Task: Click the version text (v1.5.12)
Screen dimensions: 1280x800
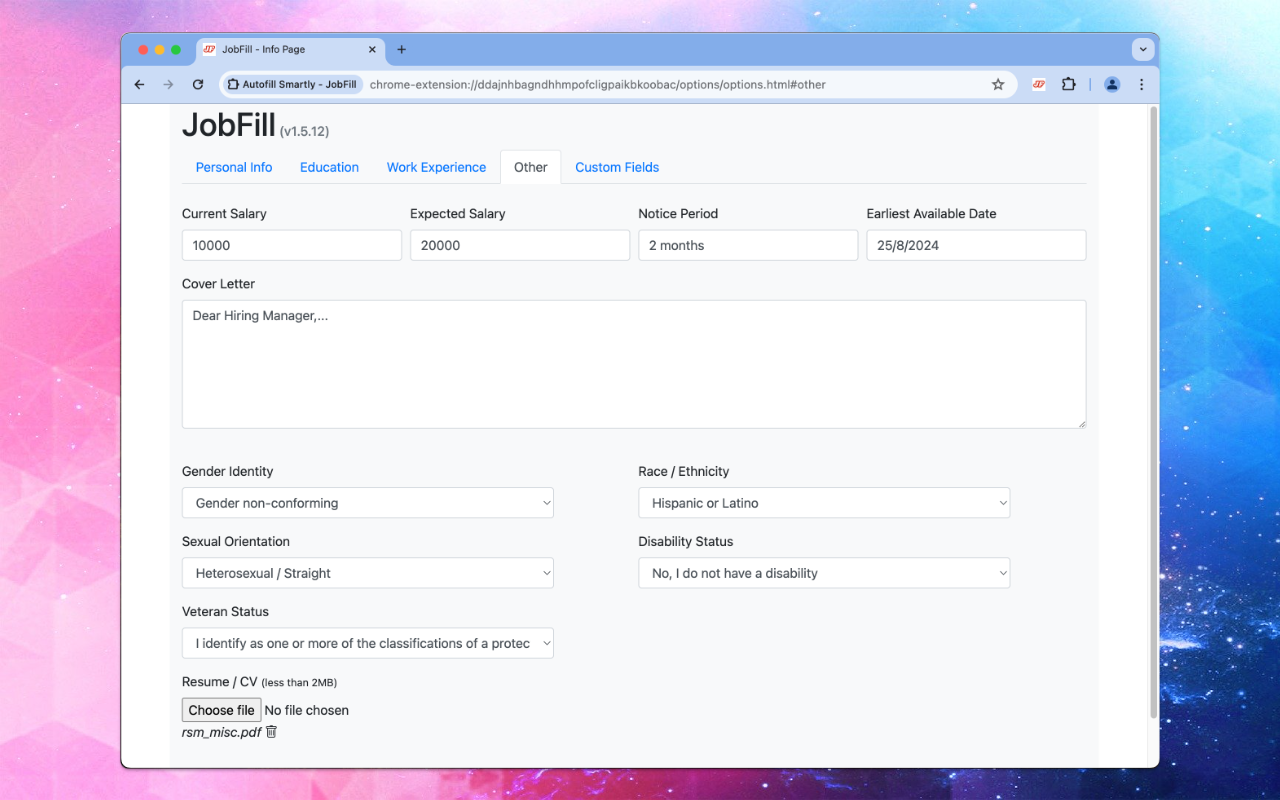Action: (x=304, y=132)
